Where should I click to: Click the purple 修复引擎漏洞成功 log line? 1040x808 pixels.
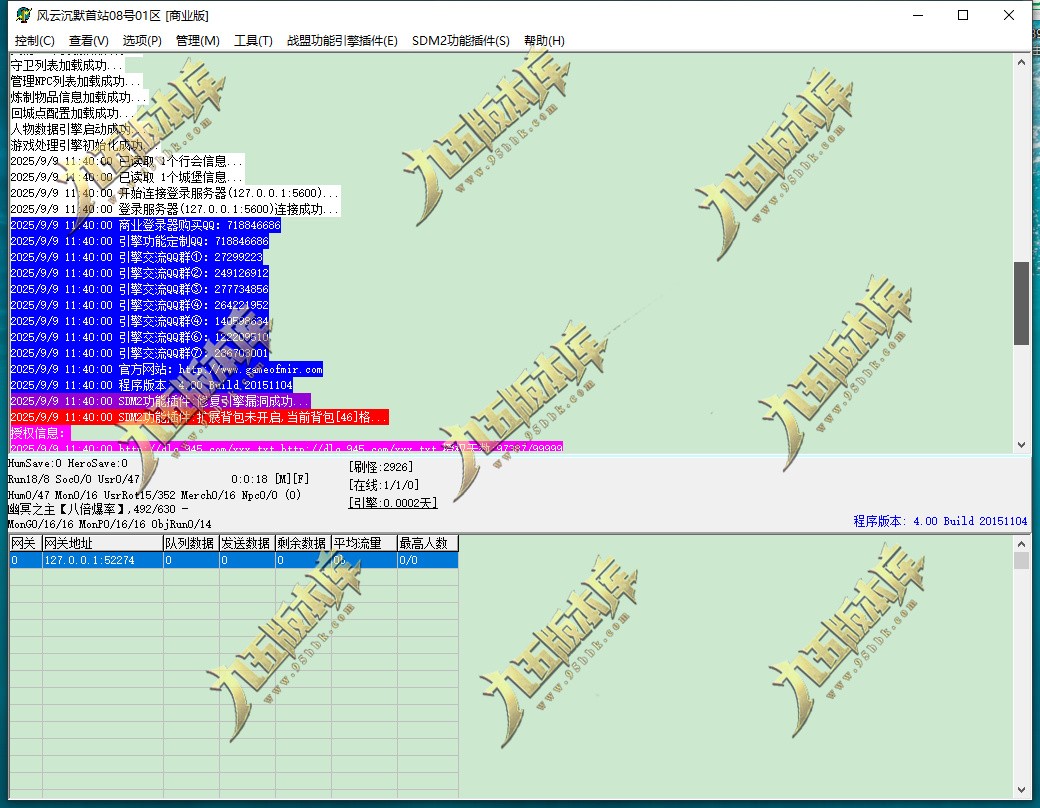(x=160, y=401)
